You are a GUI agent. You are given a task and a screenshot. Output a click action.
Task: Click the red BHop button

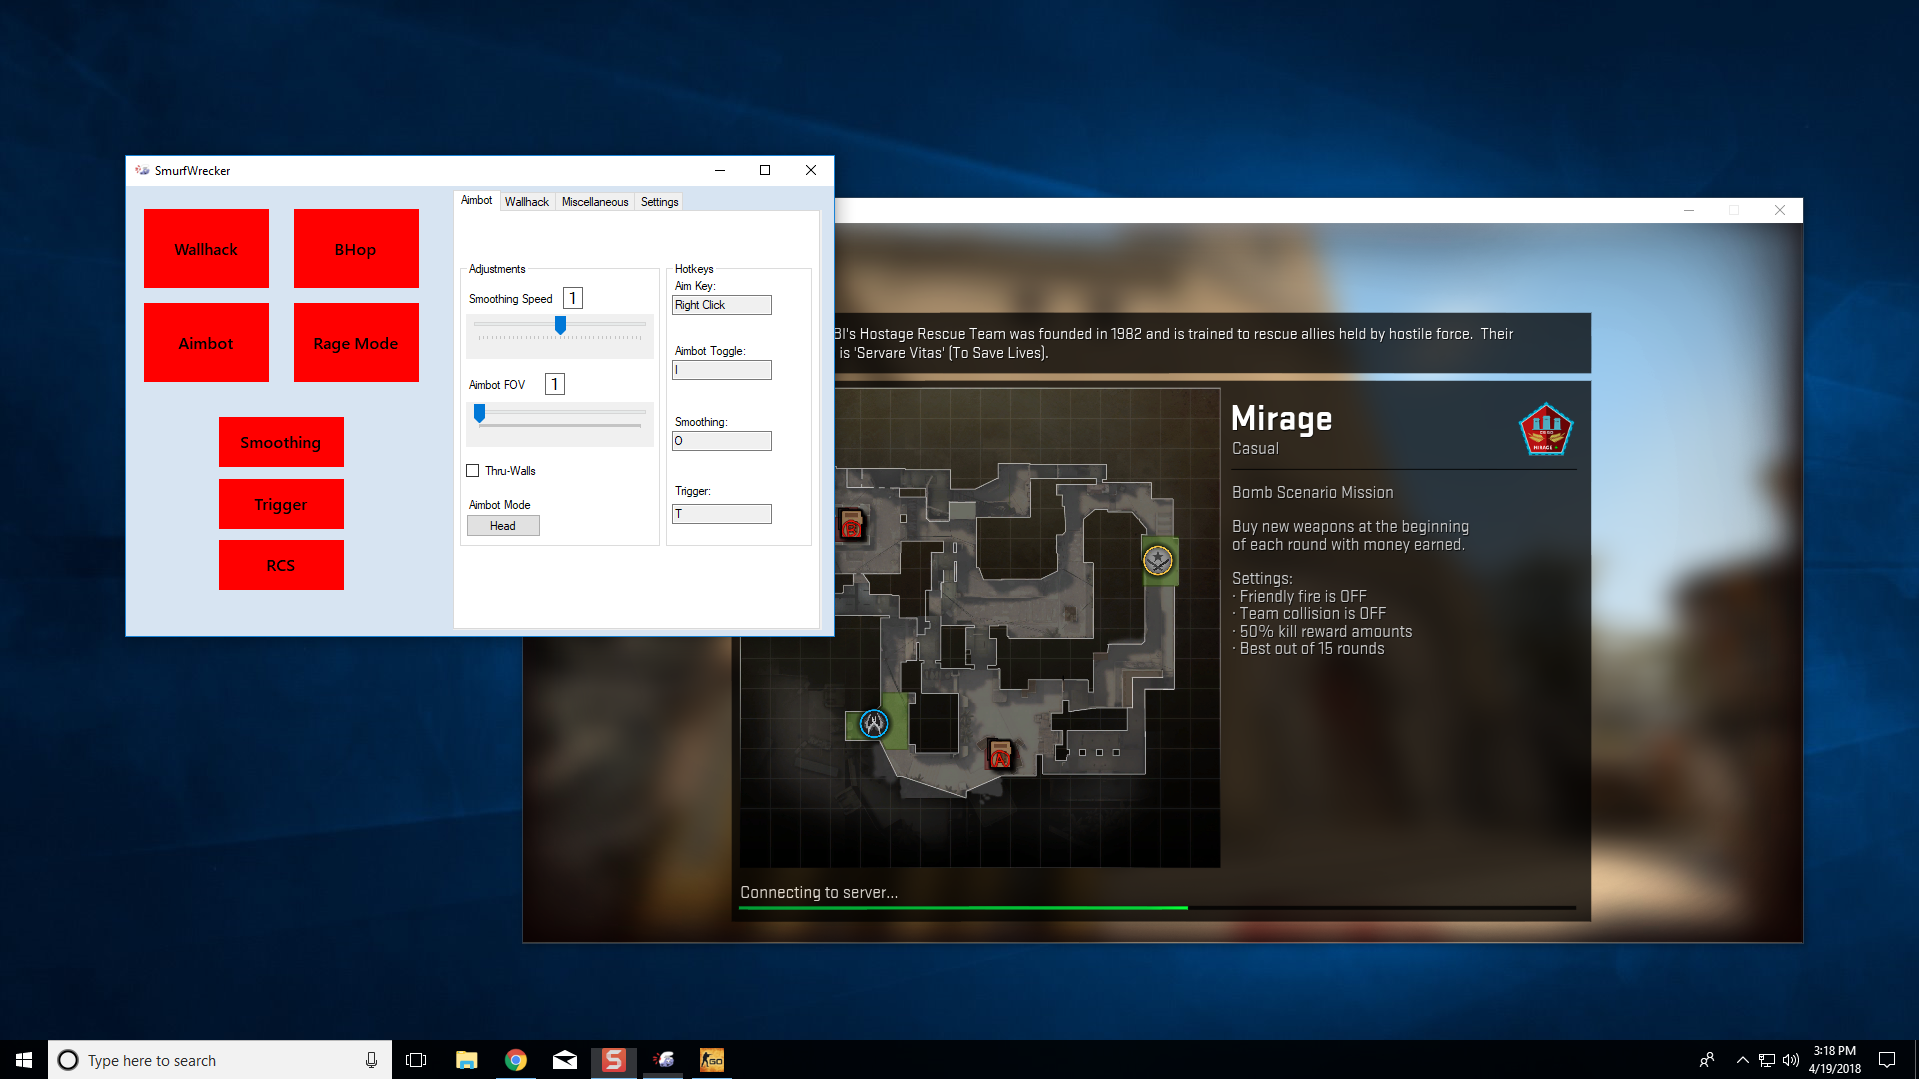(x=356, y=249)
